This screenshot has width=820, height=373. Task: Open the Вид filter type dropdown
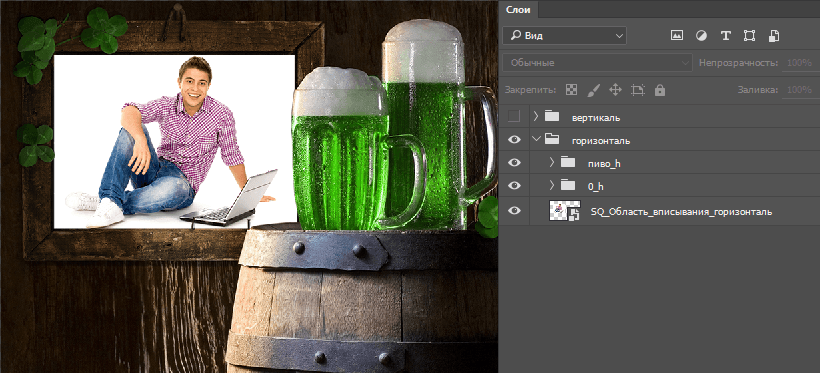pyautogui.click(x=564, y=36)
